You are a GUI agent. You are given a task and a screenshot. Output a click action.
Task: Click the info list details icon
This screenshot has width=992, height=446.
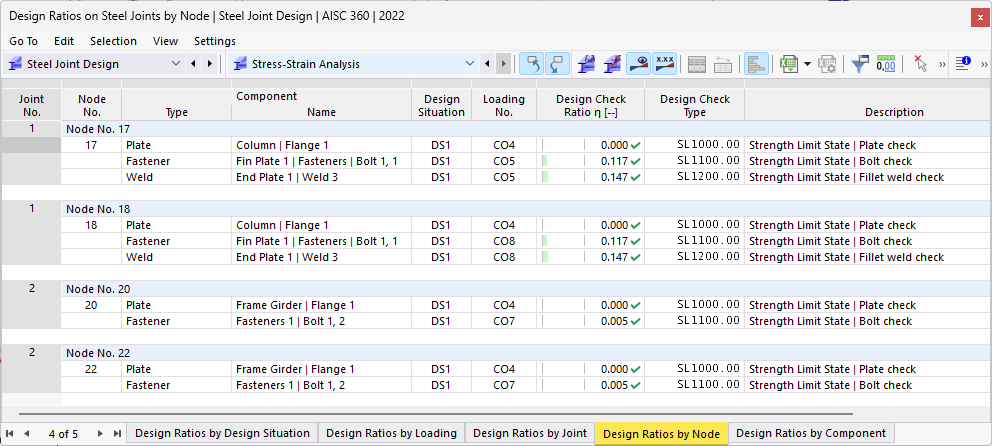(x=963, y=64)
